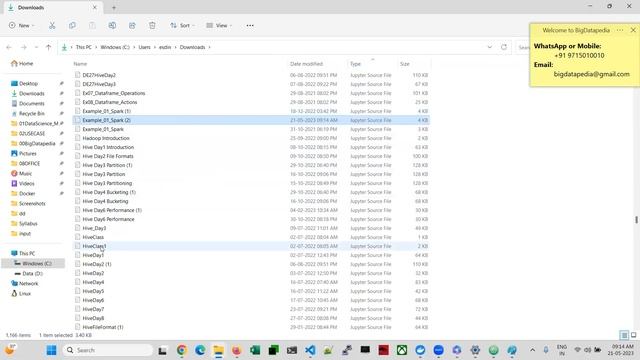The width and height of the screenshot is (640, 360).
Task: Open the Firefox icon on the taskbar
Action: [x=236, y=350]
